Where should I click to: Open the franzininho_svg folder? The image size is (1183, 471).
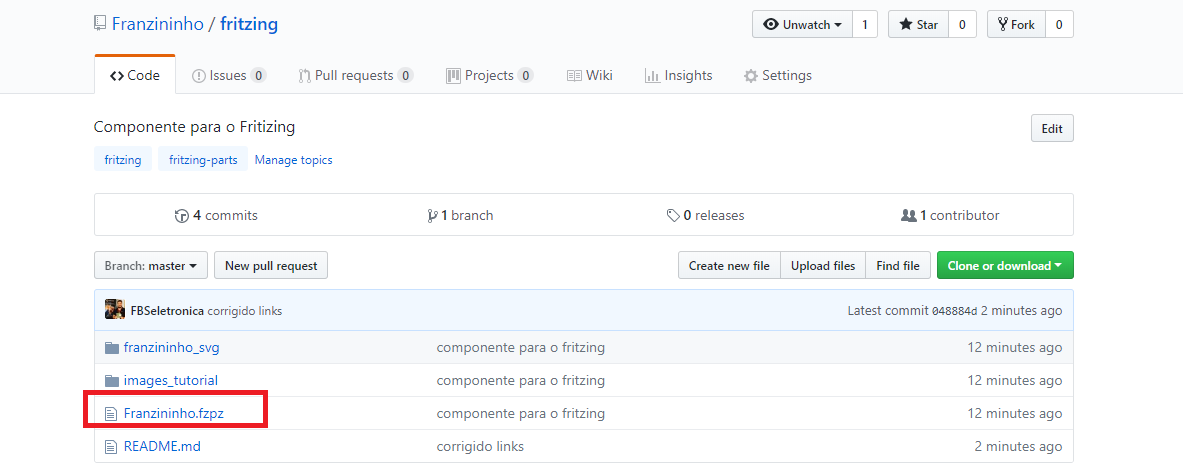pyautogui.click(x=171, y=347)
